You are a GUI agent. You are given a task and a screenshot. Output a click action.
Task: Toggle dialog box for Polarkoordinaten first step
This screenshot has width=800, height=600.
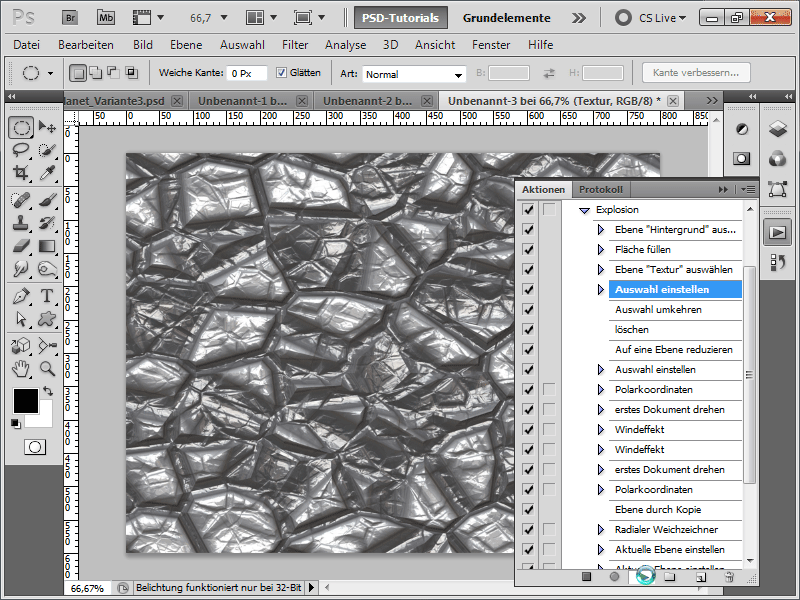[549, 390]
